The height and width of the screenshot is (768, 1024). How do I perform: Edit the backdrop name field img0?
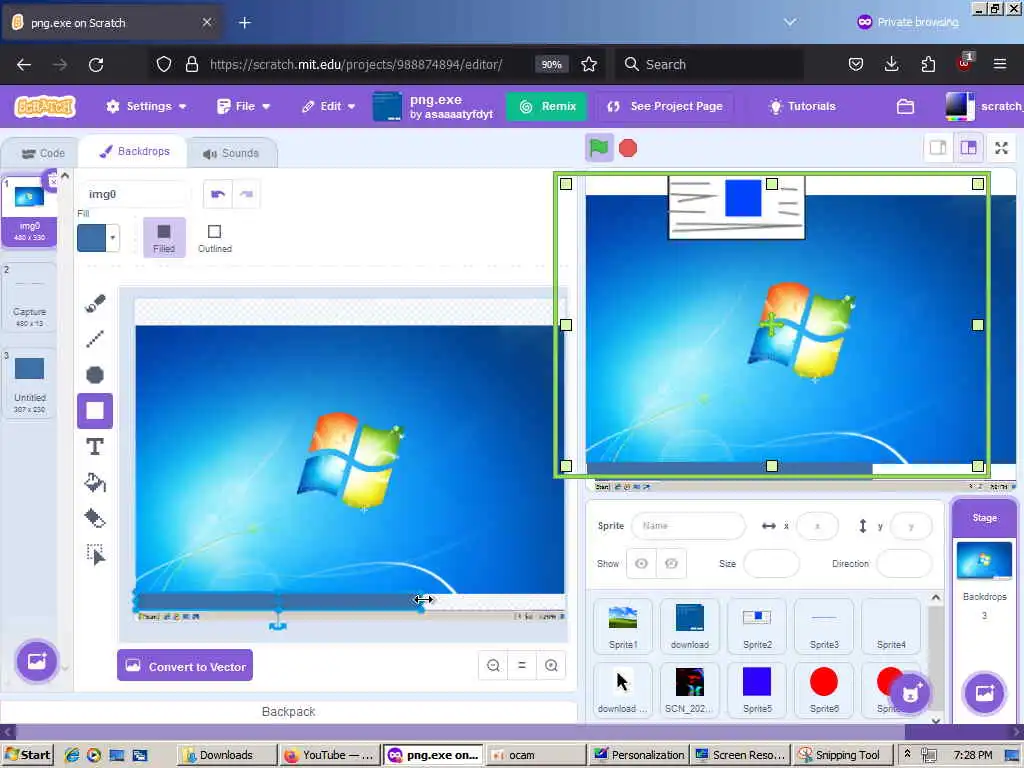pos(134,194)
